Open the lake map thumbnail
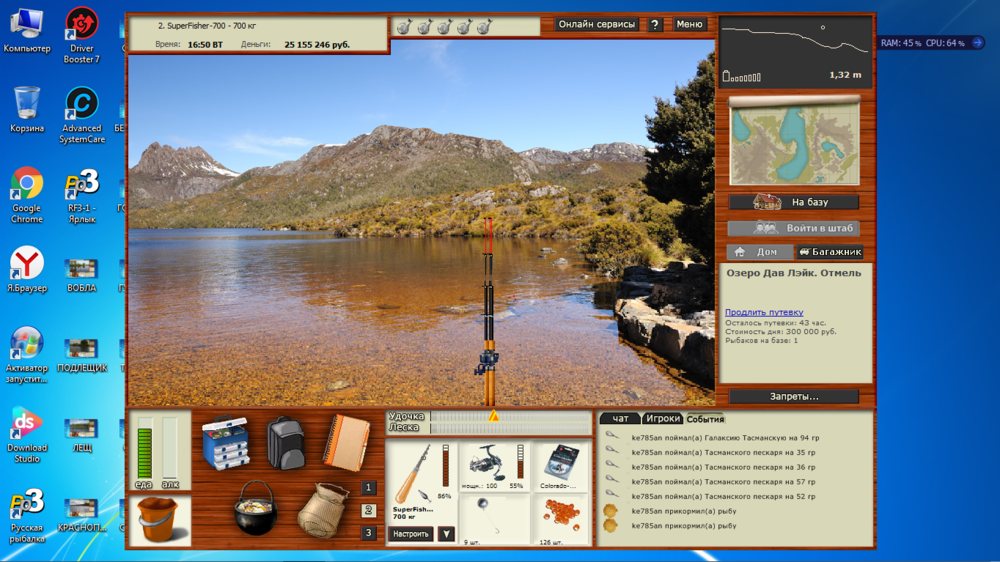This screenshot has width=1000, height=562. [795, 141]
